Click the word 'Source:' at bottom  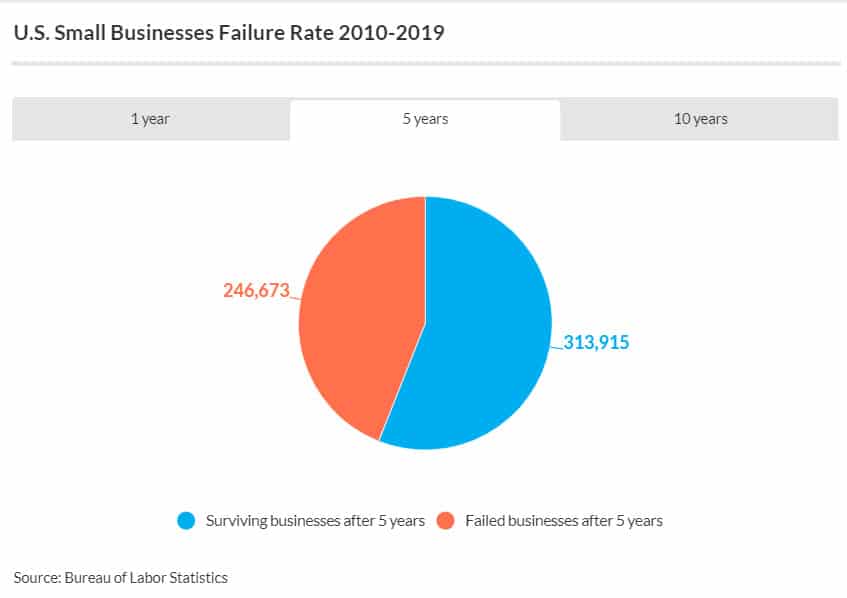37,578
